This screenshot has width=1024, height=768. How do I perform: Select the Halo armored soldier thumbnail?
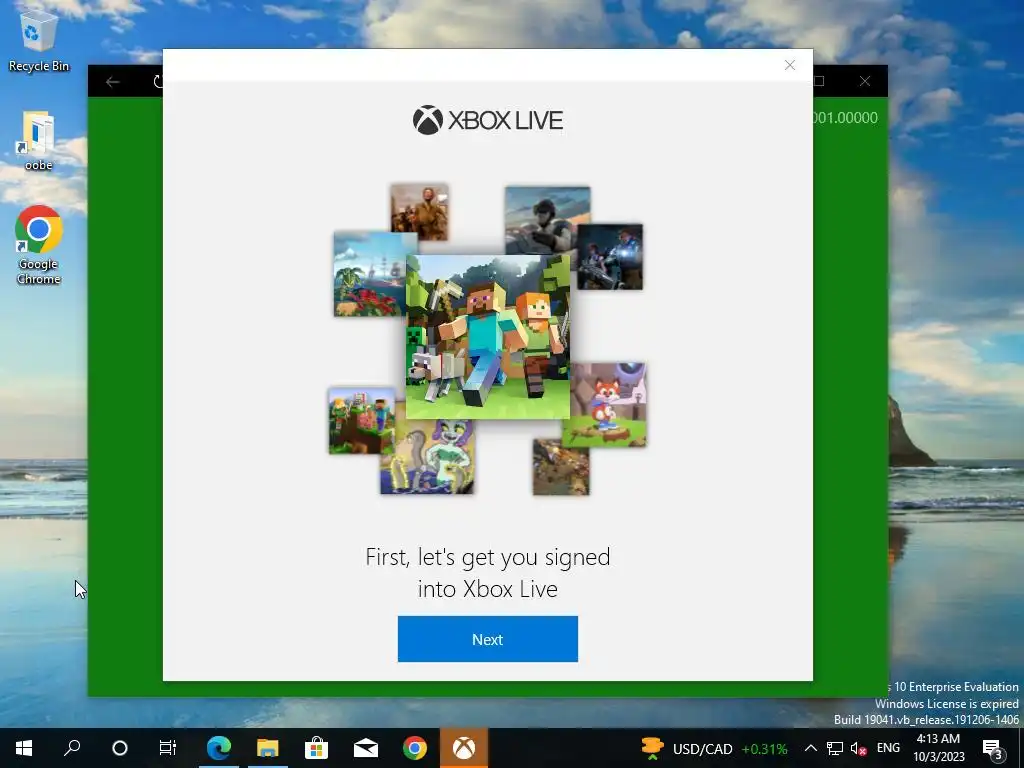[x=547, y=220]
